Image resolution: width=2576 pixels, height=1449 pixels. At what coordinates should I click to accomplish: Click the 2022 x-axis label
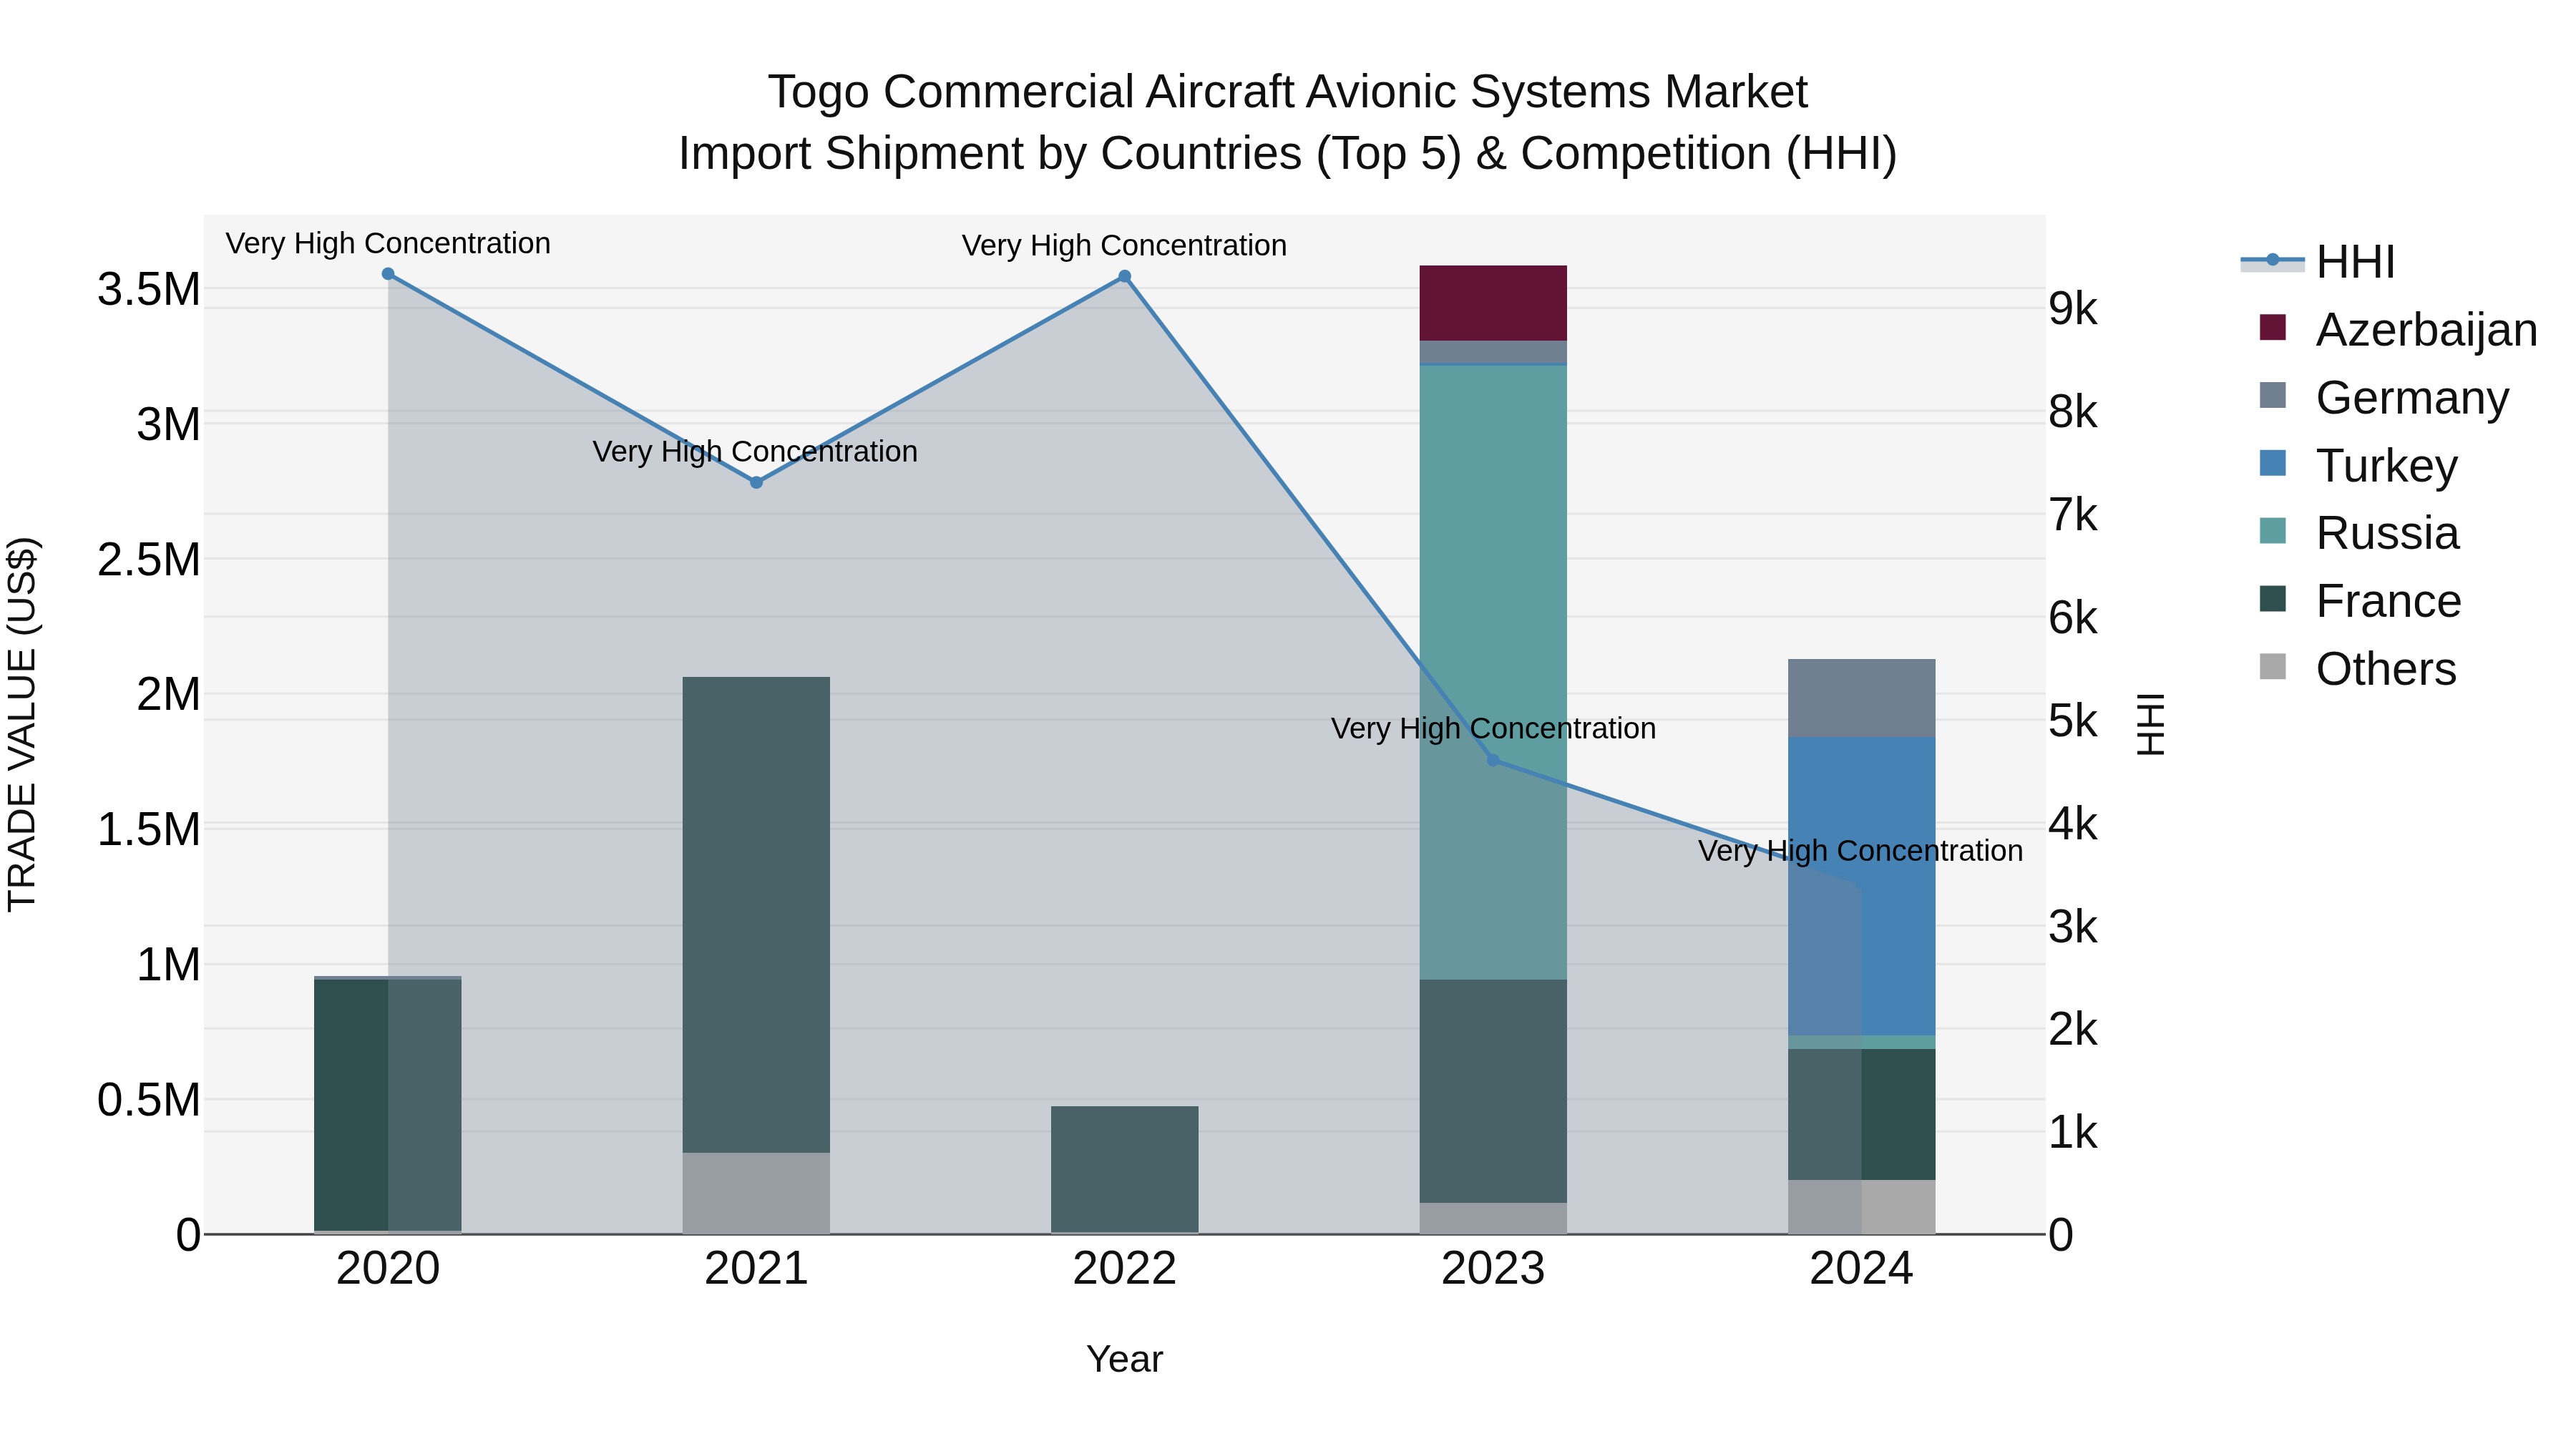click(x=1124, y=1269)
